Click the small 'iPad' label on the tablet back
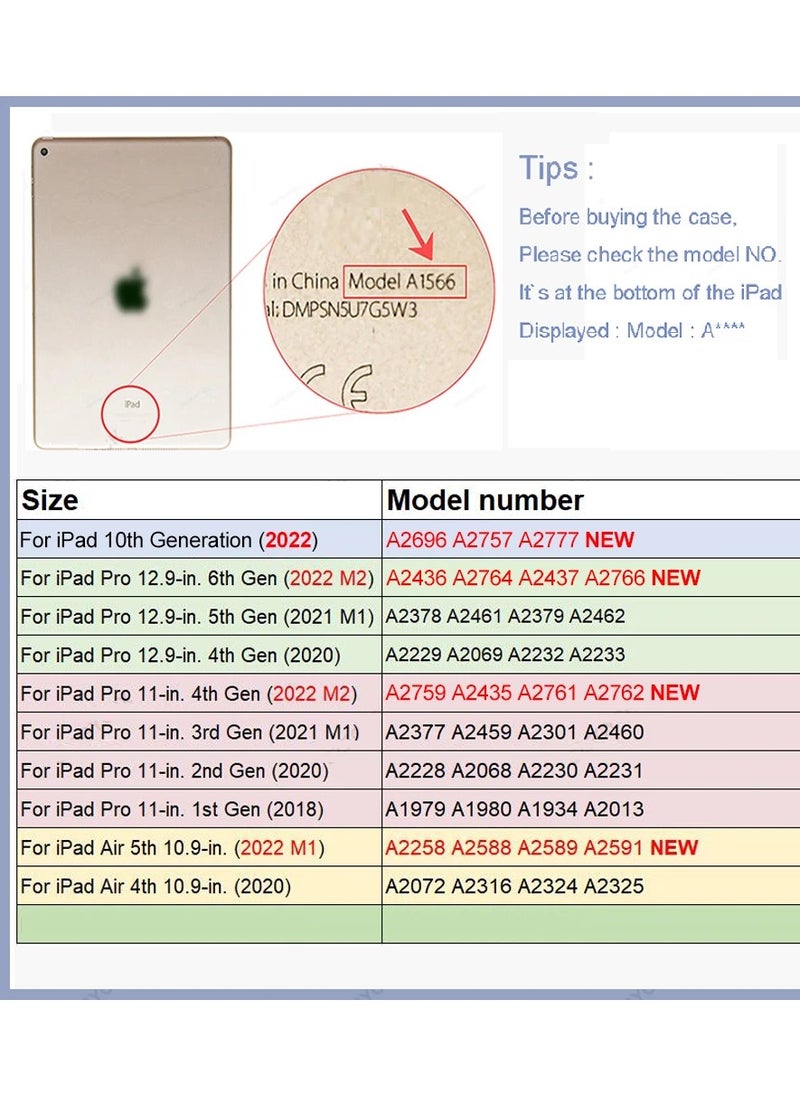Viewport: 800px width, 1096px height. pos(131,404)
